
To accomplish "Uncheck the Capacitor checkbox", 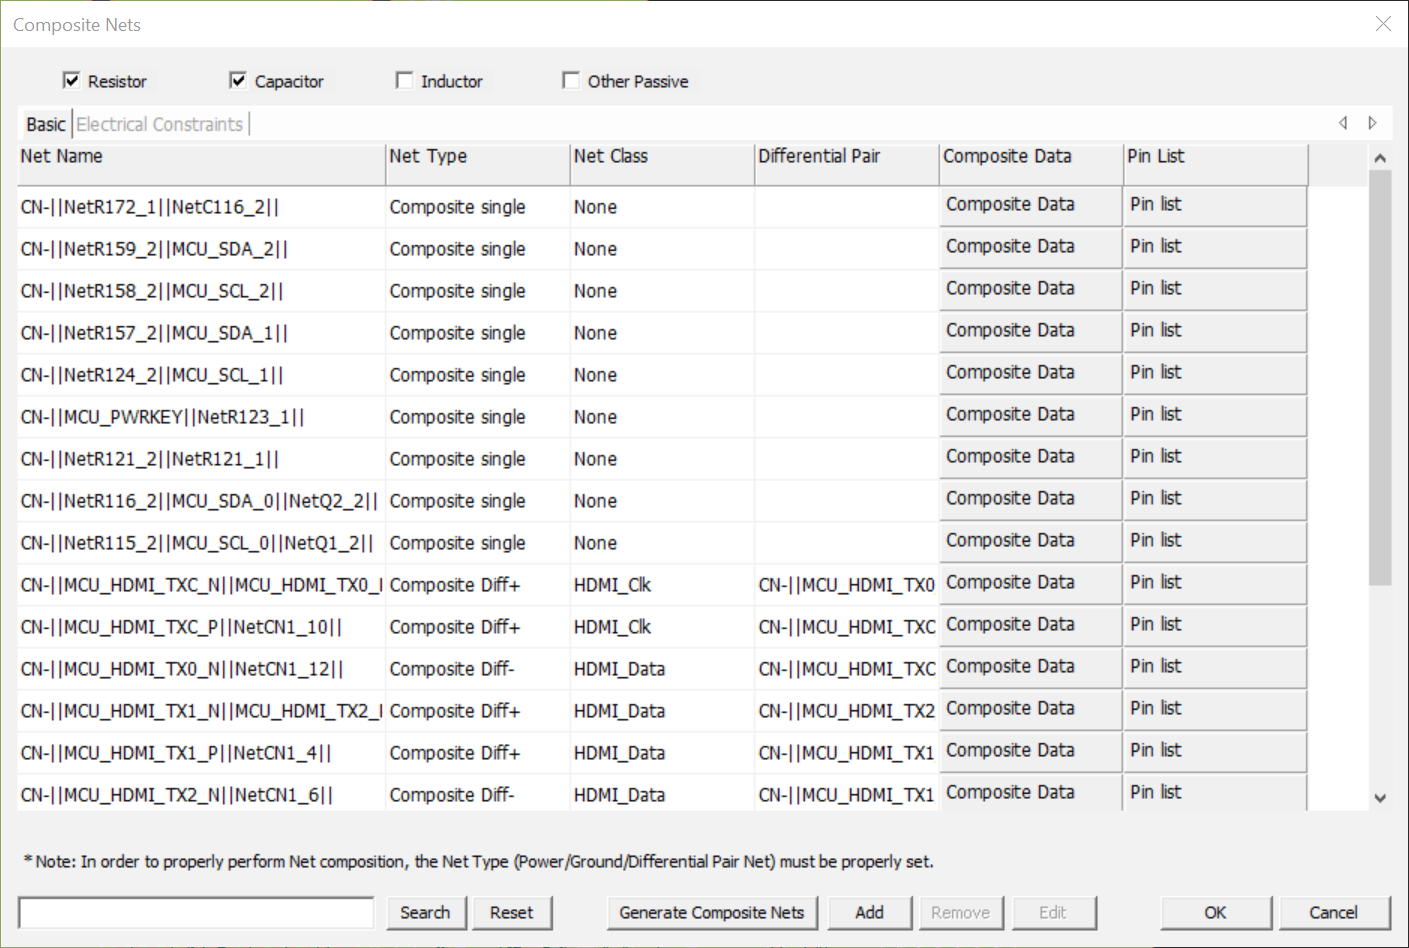I will pyautogui.click(x=238, y=81).
